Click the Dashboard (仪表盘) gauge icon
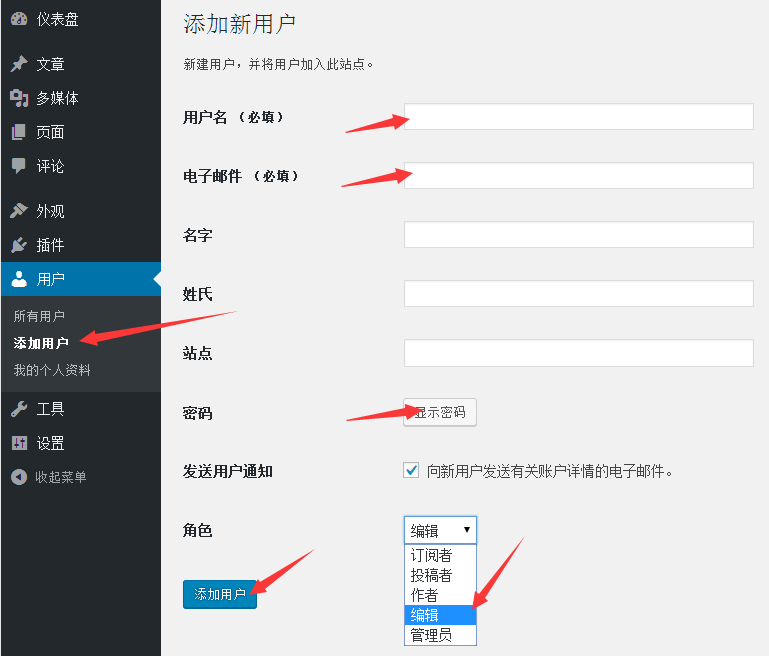Viewport: 769px width, 656px height. [x=19, y=19]
